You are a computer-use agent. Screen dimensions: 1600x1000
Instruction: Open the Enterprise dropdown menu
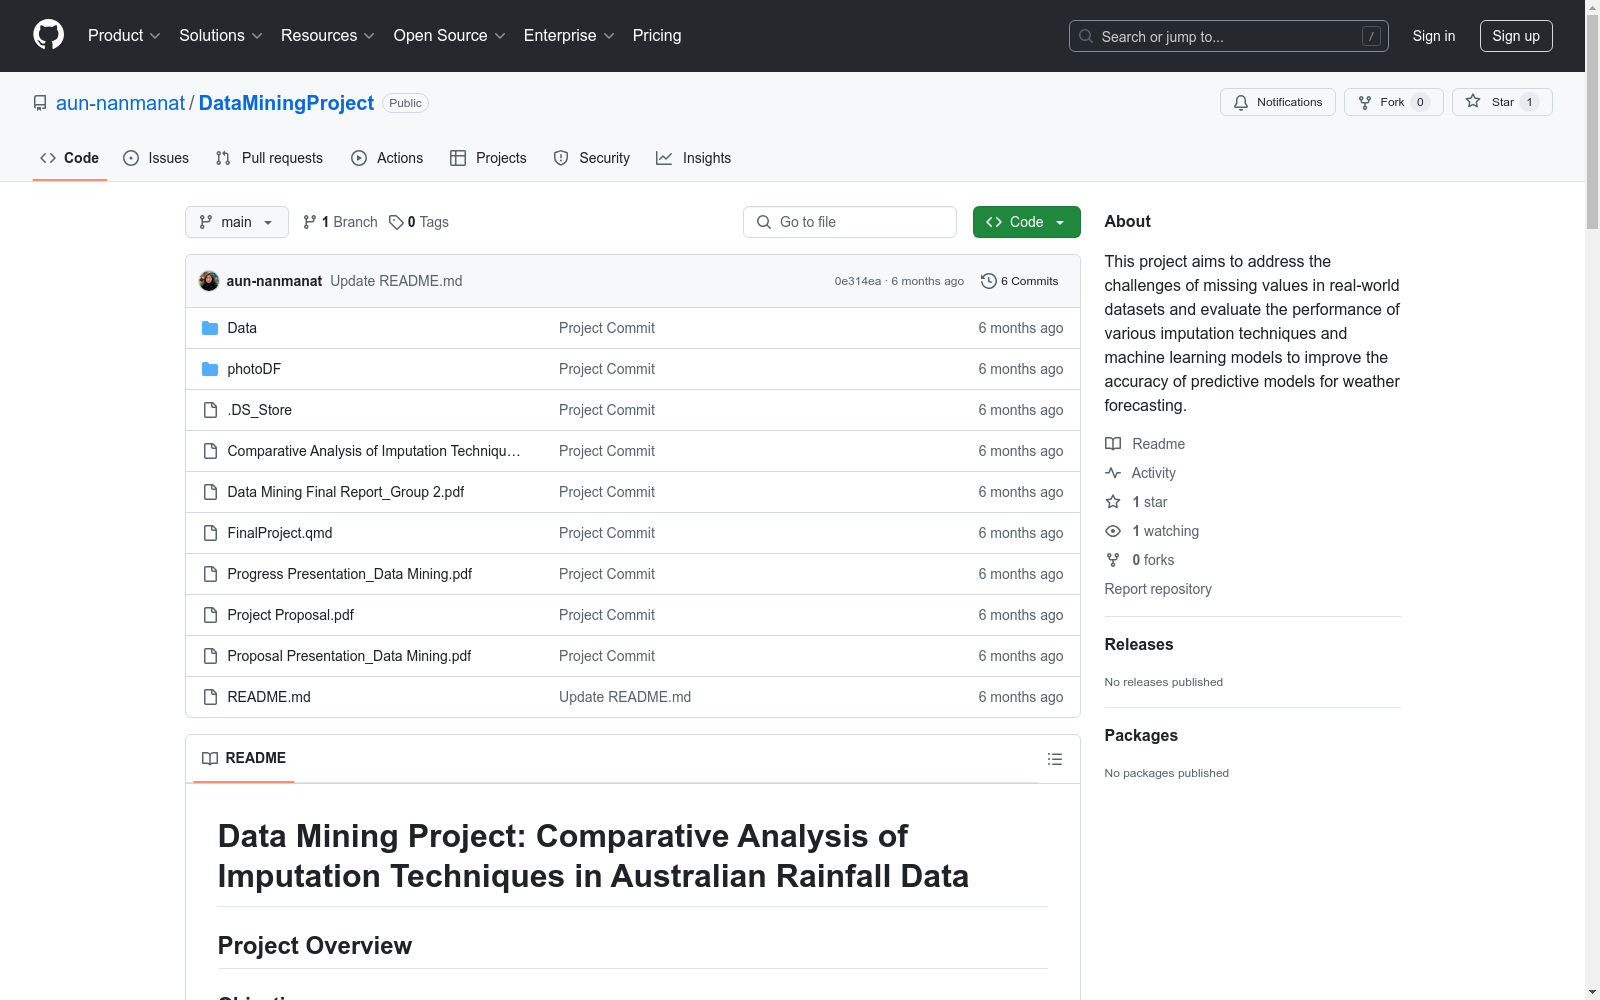(x=569, y=36)
